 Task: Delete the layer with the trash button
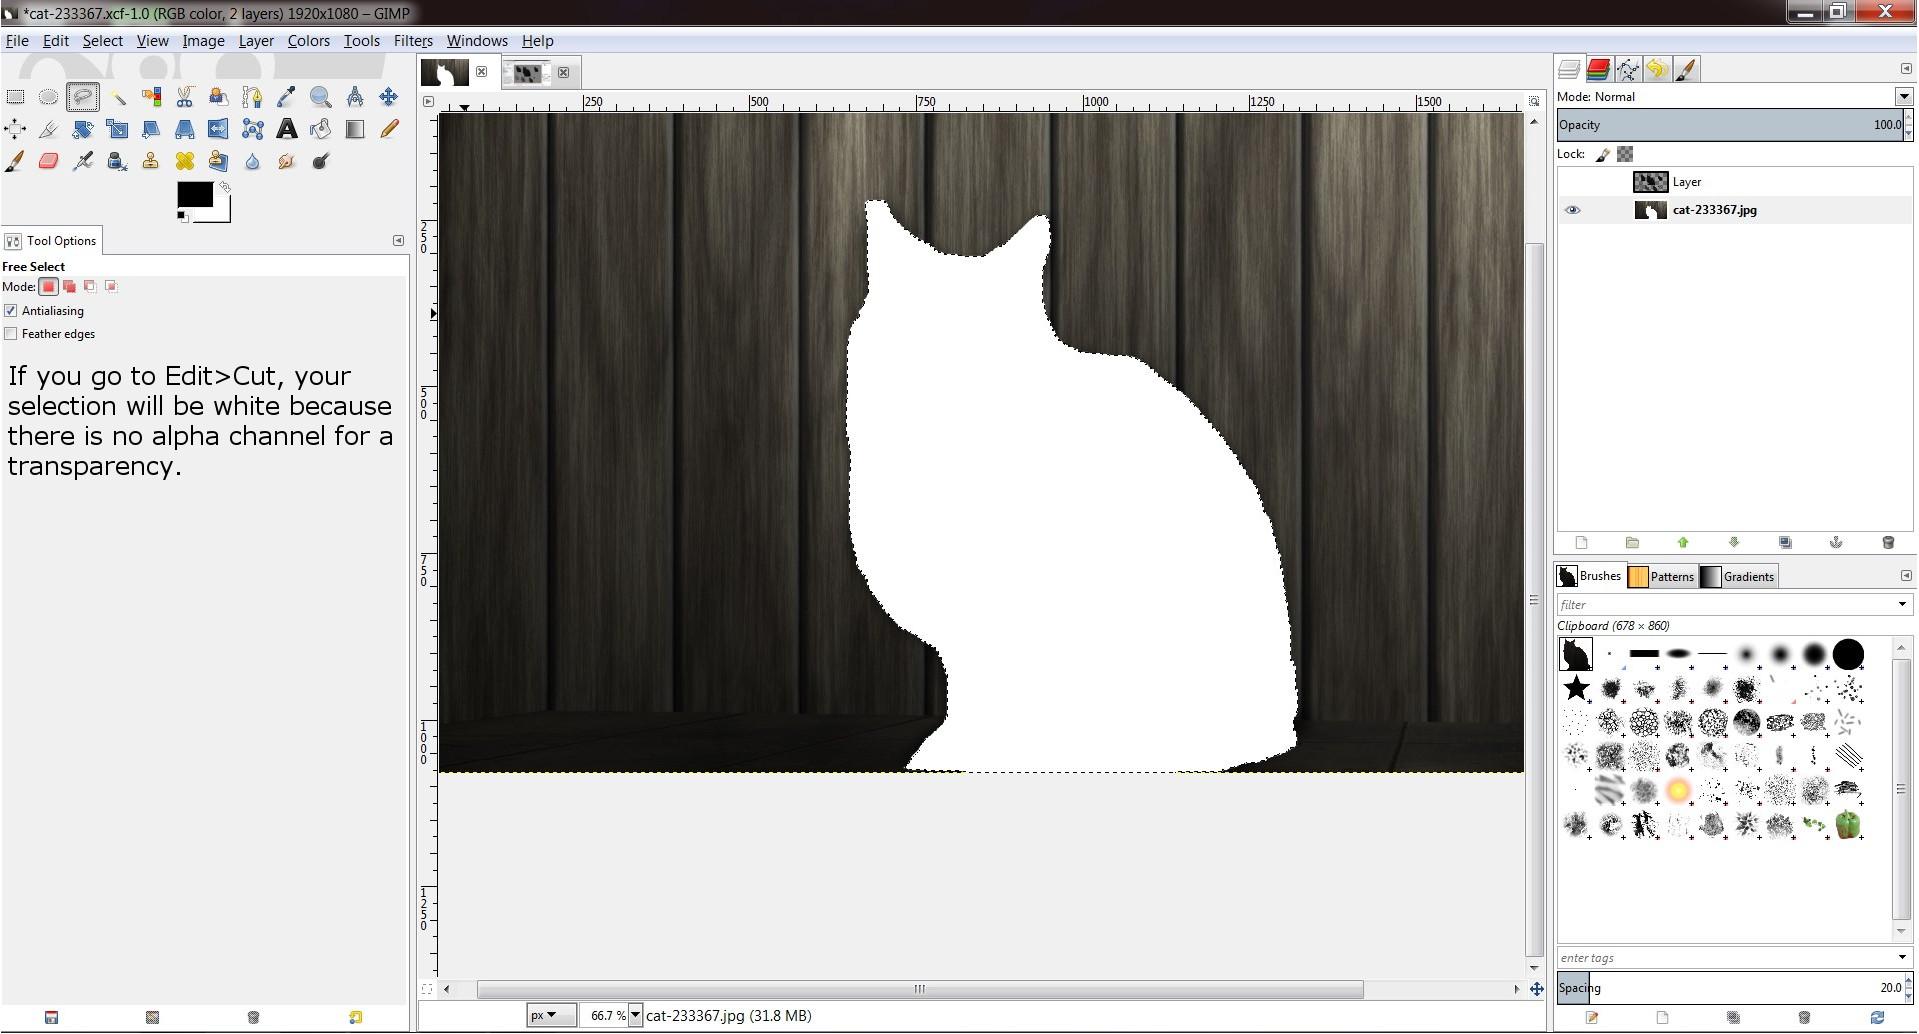tap(1888, 543)
